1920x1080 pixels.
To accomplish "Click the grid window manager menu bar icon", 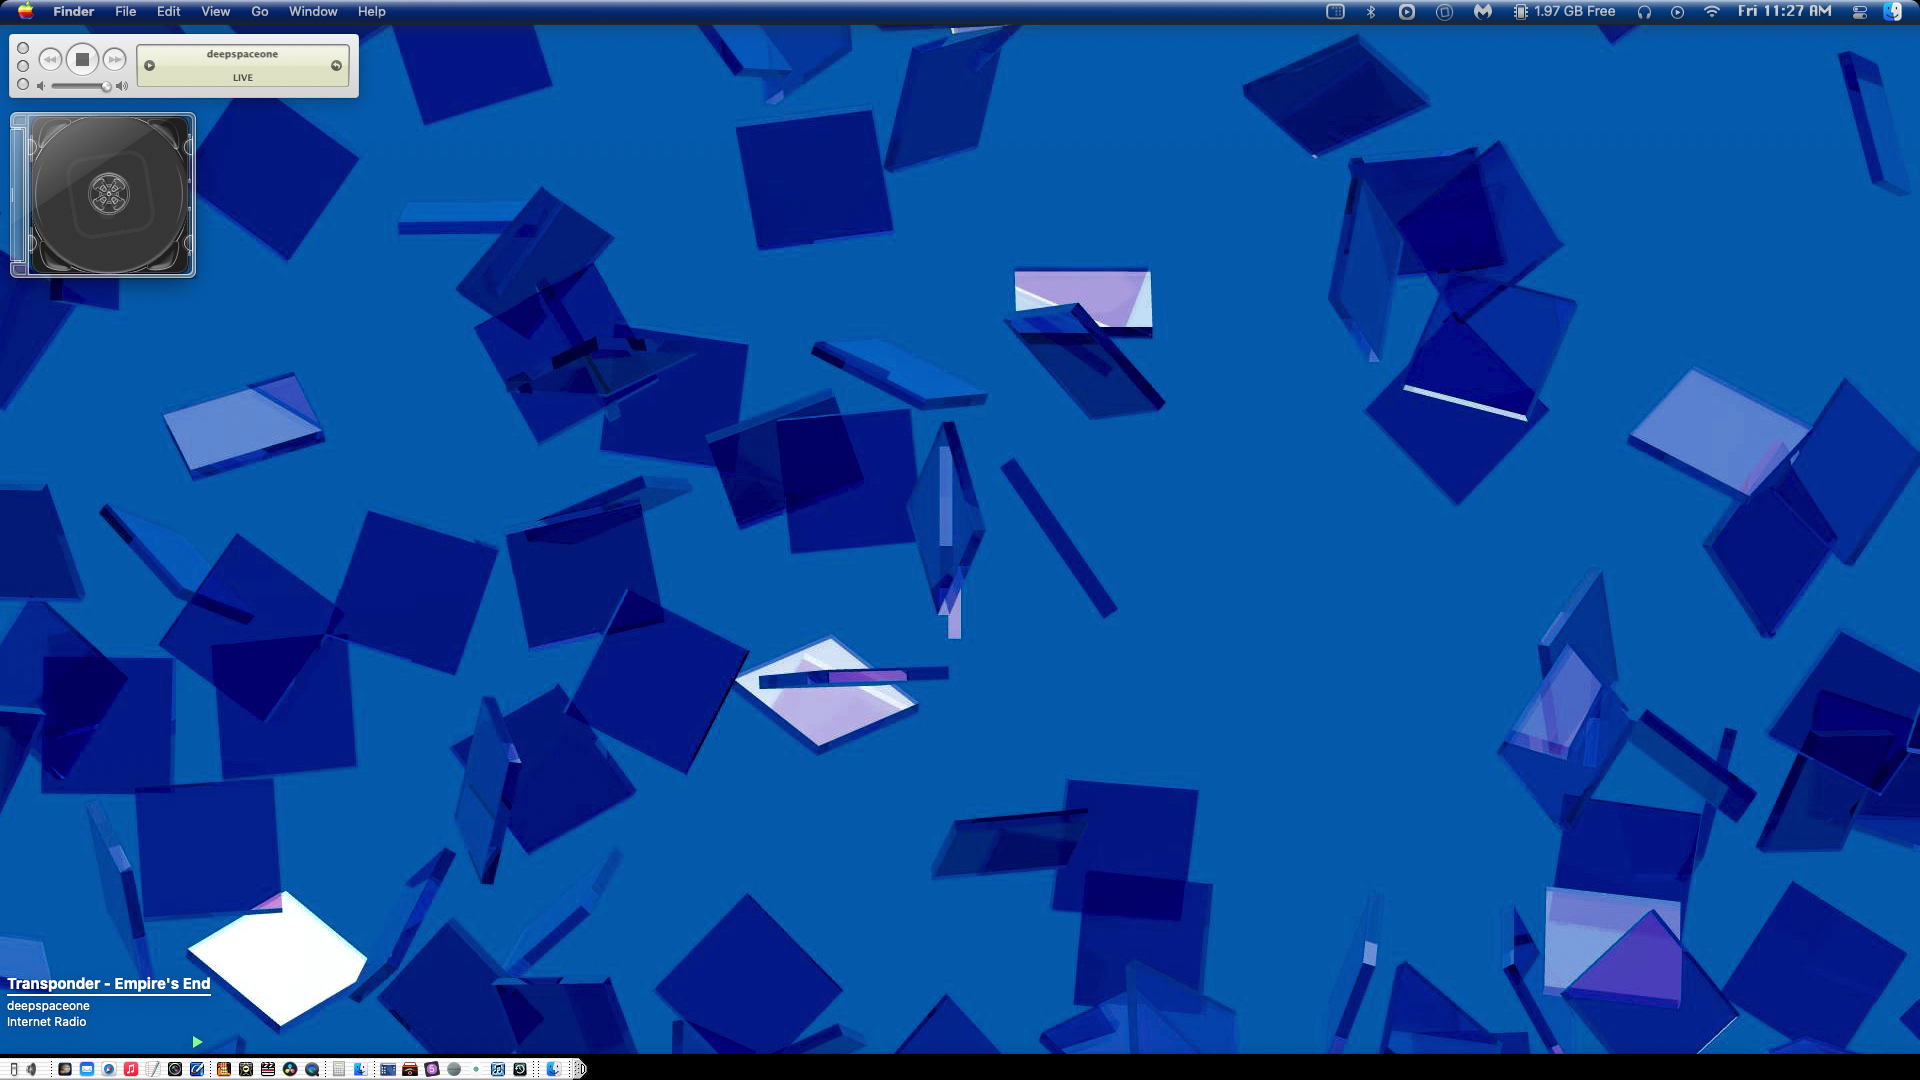I will click(1335, 12).
